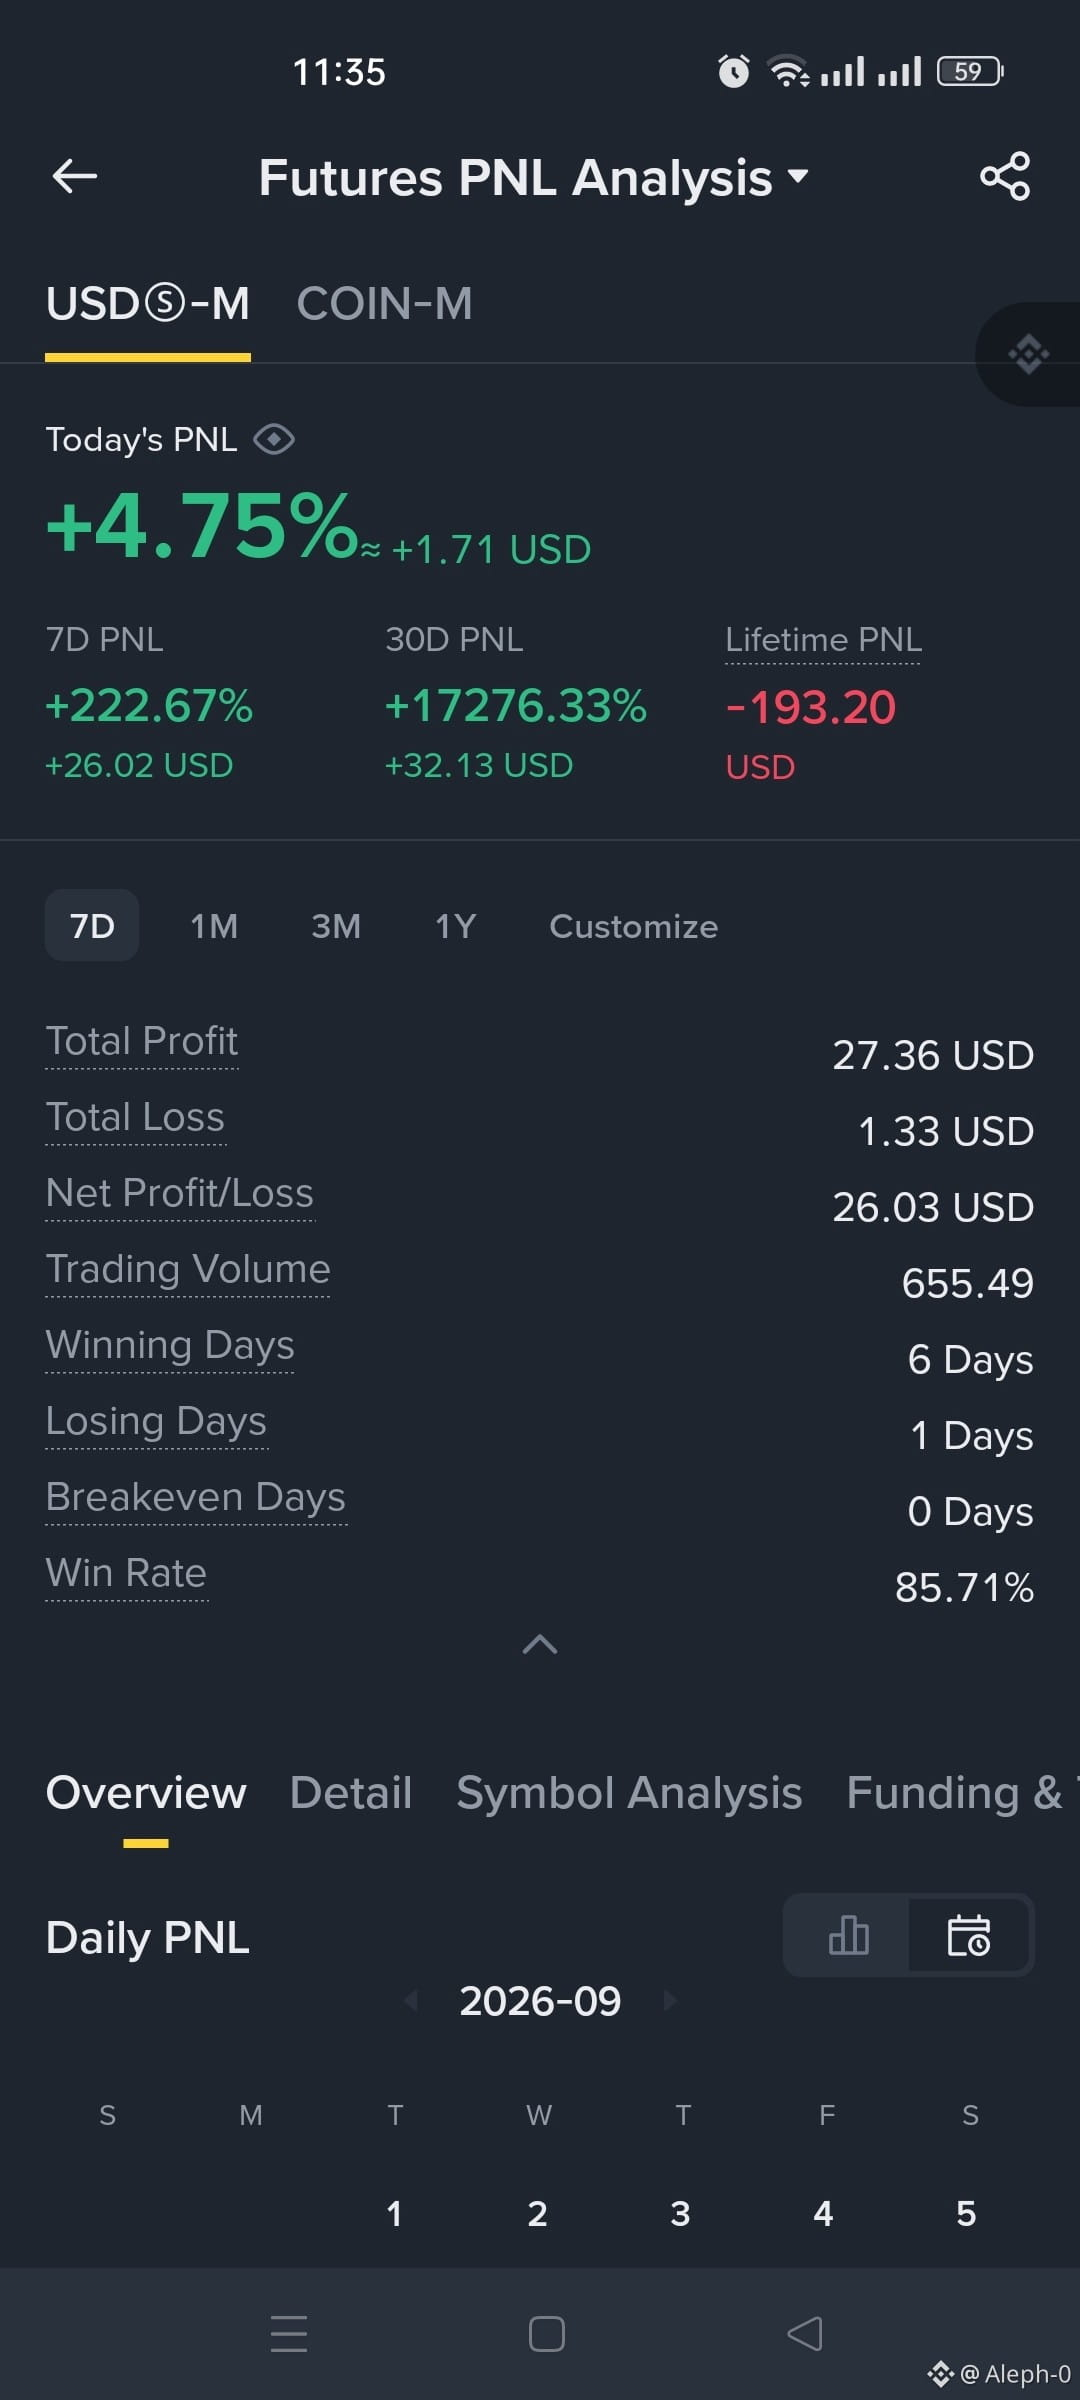This screenshot has height=2400, width=1080.
Task: Go to next month arrow
Action: [670, 2000]
